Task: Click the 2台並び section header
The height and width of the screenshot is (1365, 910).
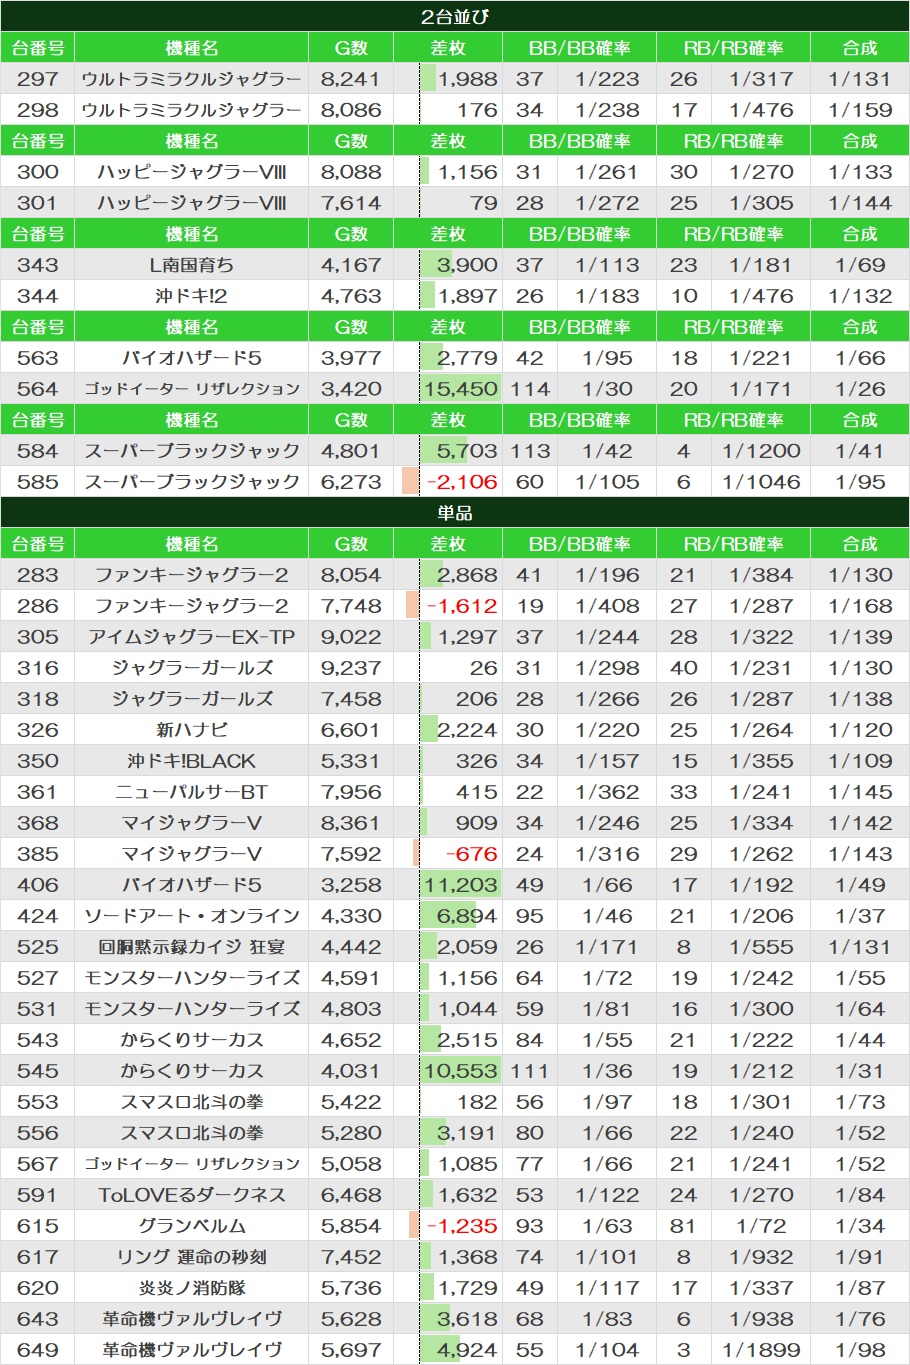Action: [455, 16]
